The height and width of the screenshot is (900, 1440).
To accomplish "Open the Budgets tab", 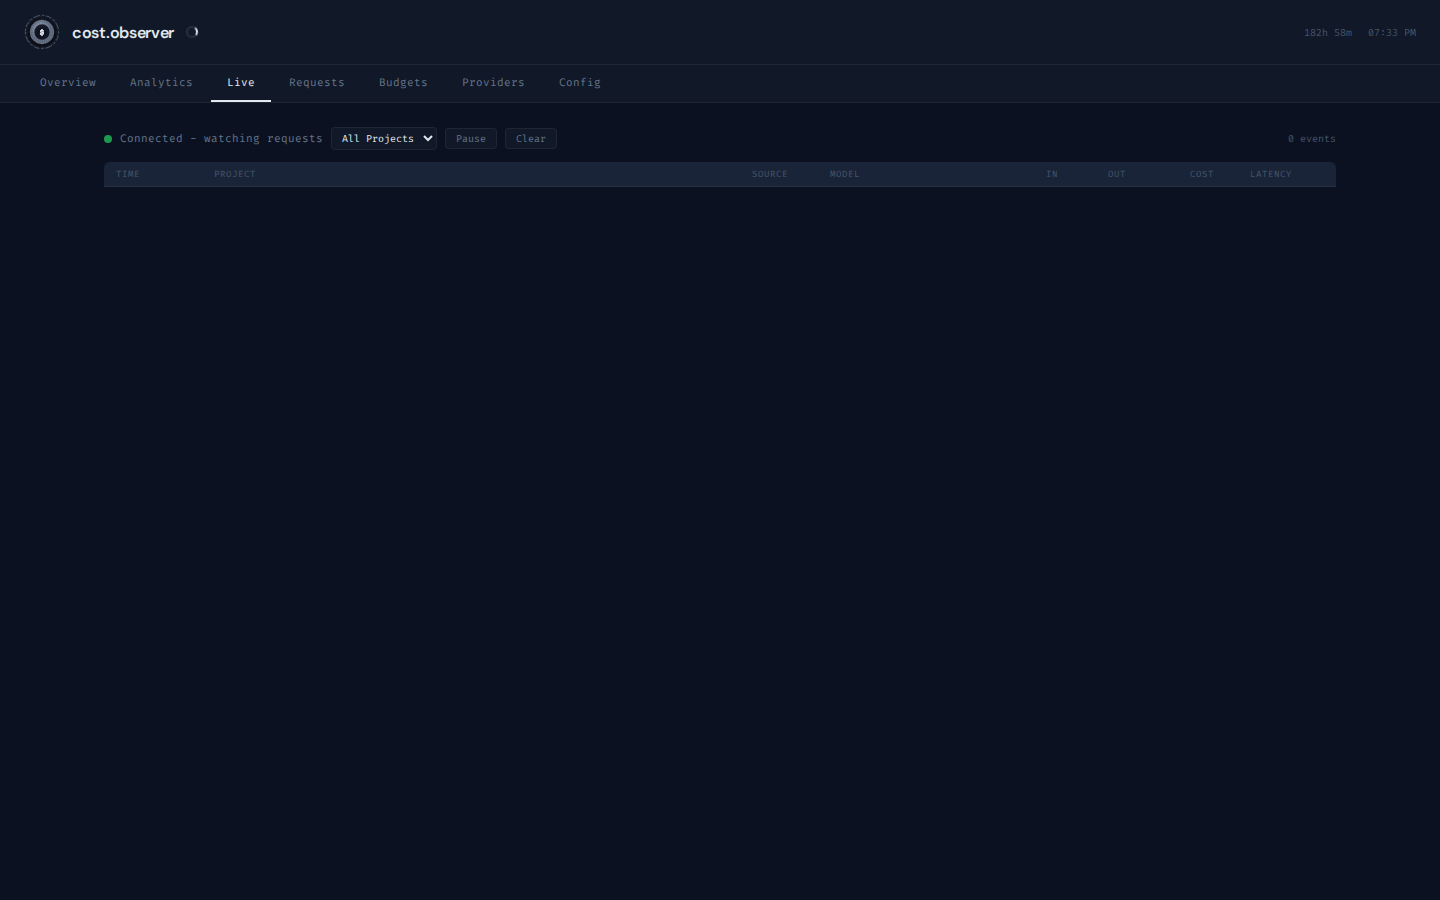I will tap(403, 83).
